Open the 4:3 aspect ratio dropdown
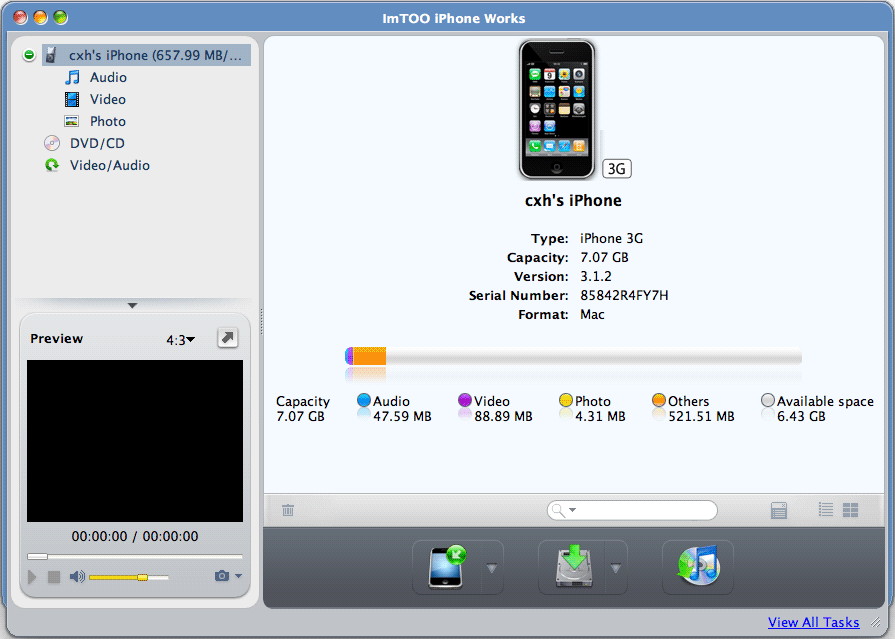895x639 pixels. 180,340
